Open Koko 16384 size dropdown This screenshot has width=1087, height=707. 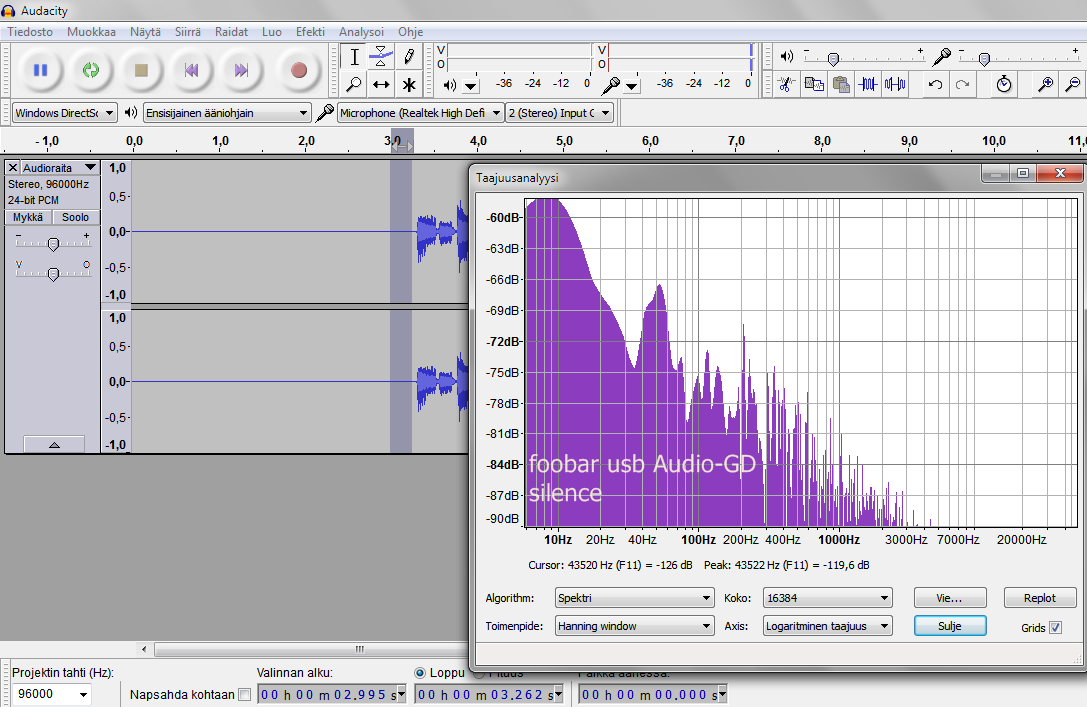[828, 597]
